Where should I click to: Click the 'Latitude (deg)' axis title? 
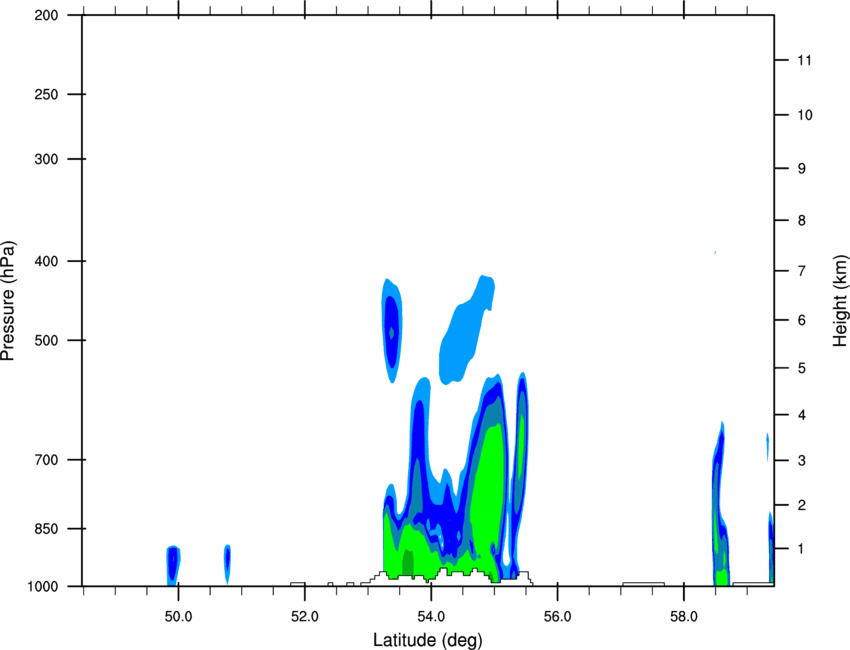[428, 640]
